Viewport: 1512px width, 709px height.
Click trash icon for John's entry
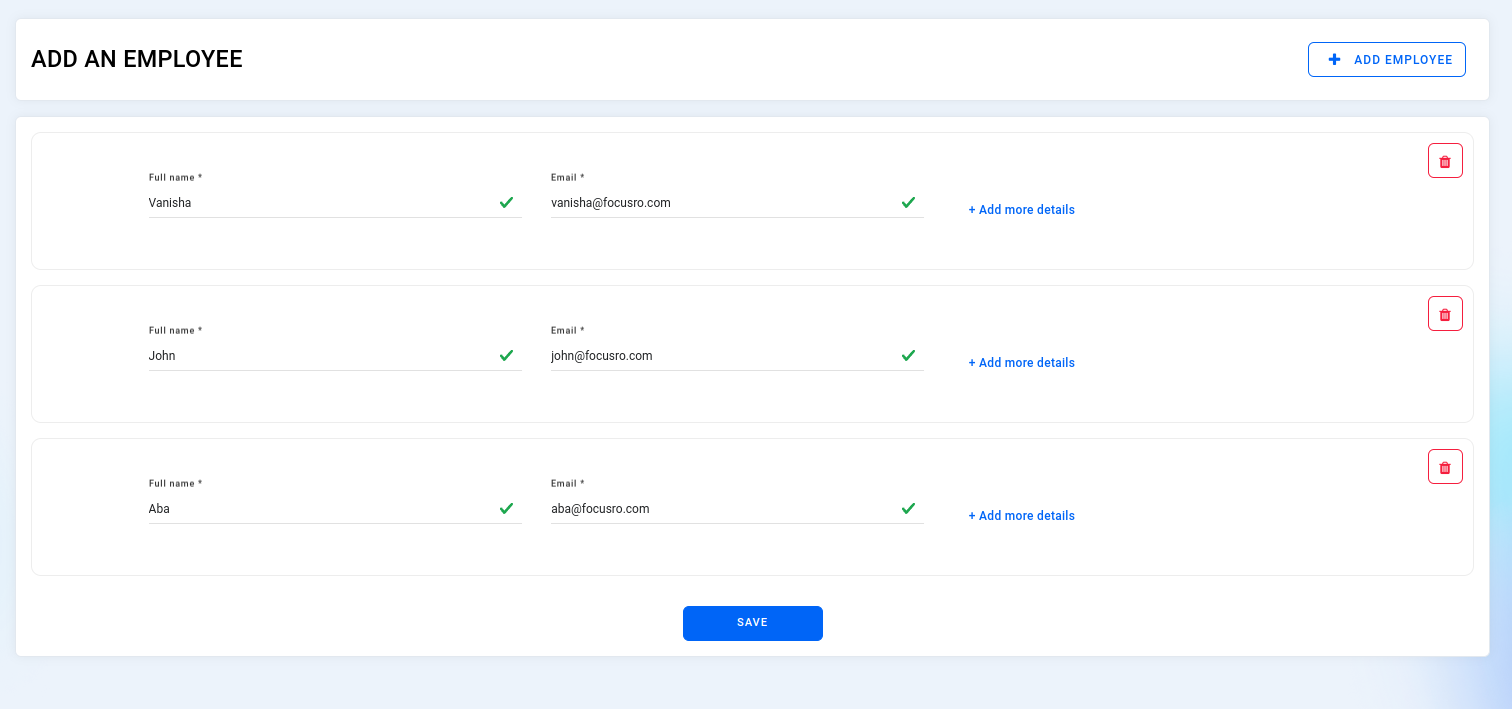point(1445,314)
